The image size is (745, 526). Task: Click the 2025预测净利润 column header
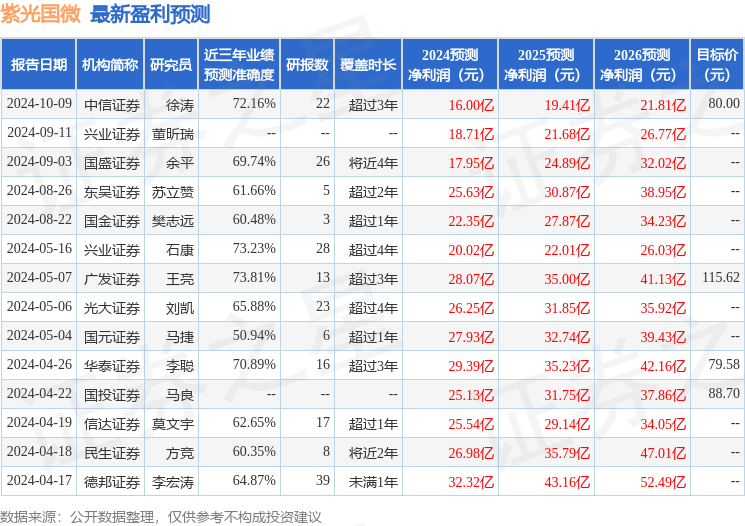coord(546,65)
